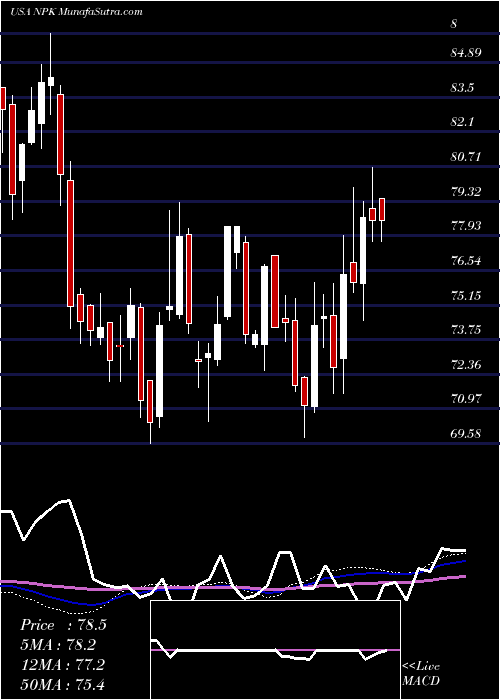The image size is (500, 700).
Task: Select the 76.54 price axis label
Action: click(x=466, y=261)
